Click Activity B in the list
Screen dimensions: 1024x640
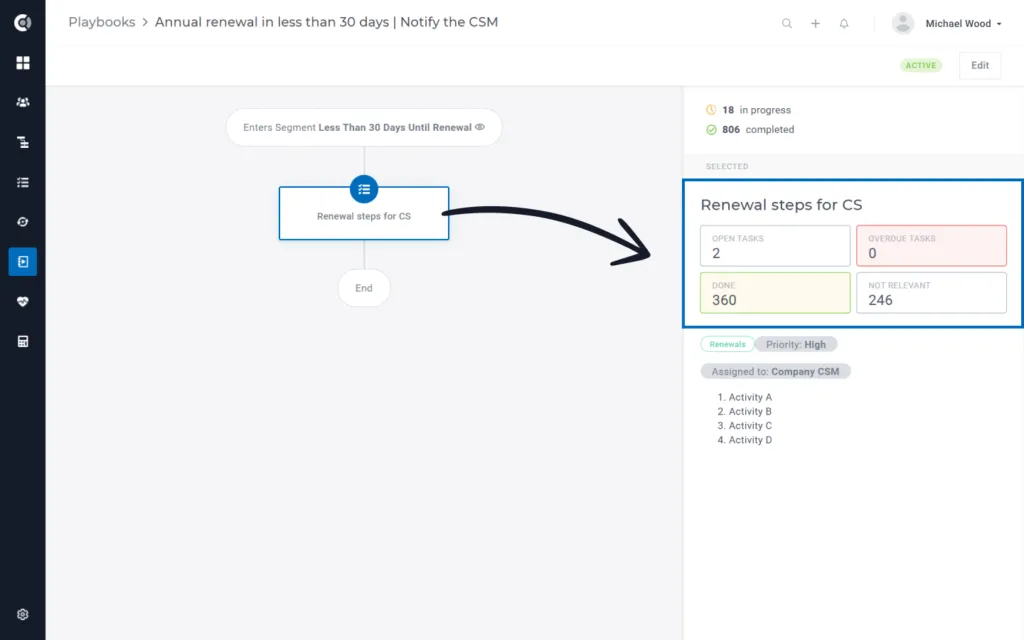point(750,411)
